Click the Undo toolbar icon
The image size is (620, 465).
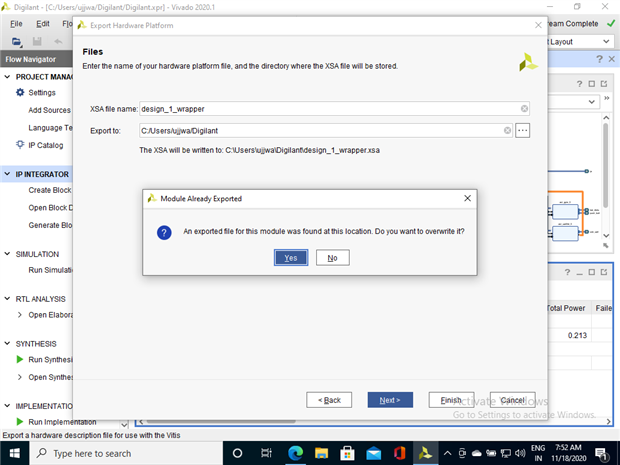pyautogui.click(x=58, y=42)
